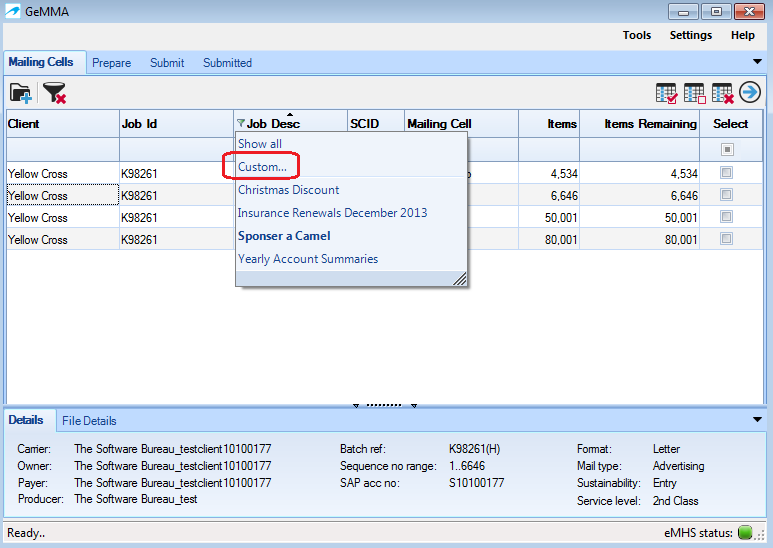Viewport: 773px width, 548px height.
Task: Choose Show all in the filter list
Action: (260, 144)
